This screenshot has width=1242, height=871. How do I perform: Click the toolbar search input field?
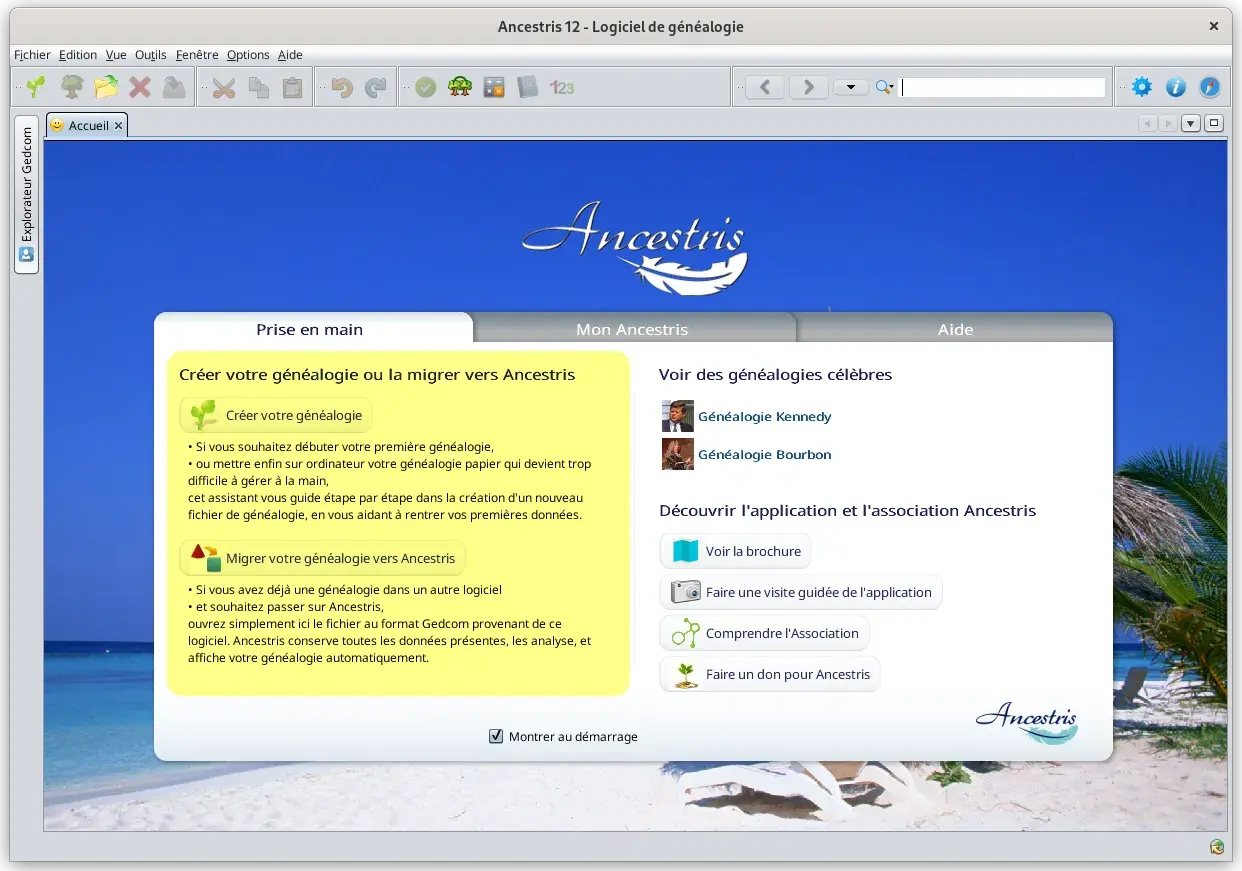tap(1003, 87)
